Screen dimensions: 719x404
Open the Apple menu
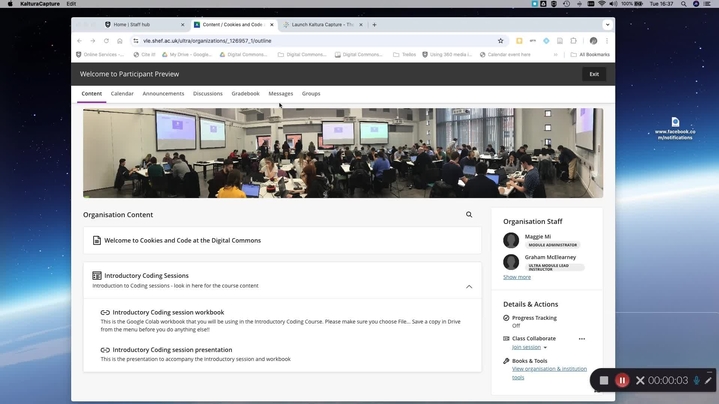click(x=10, y=4)
